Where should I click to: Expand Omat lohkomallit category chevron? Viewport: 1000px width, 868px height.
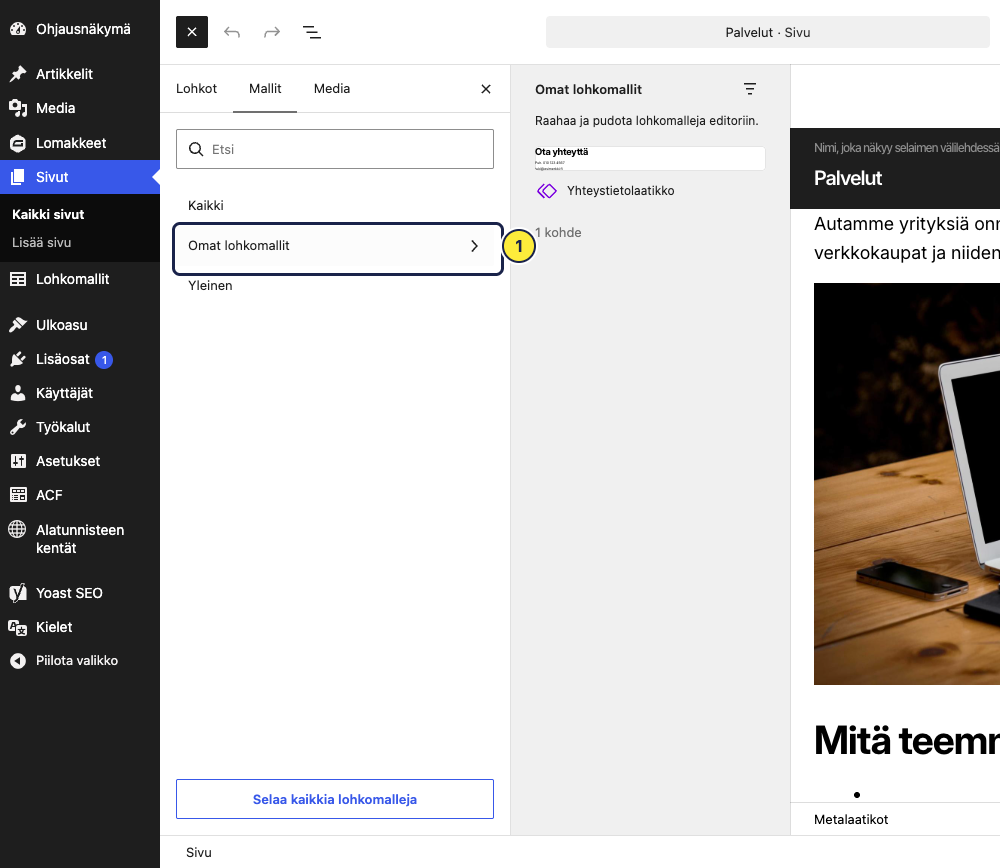[x=474, y=246]
